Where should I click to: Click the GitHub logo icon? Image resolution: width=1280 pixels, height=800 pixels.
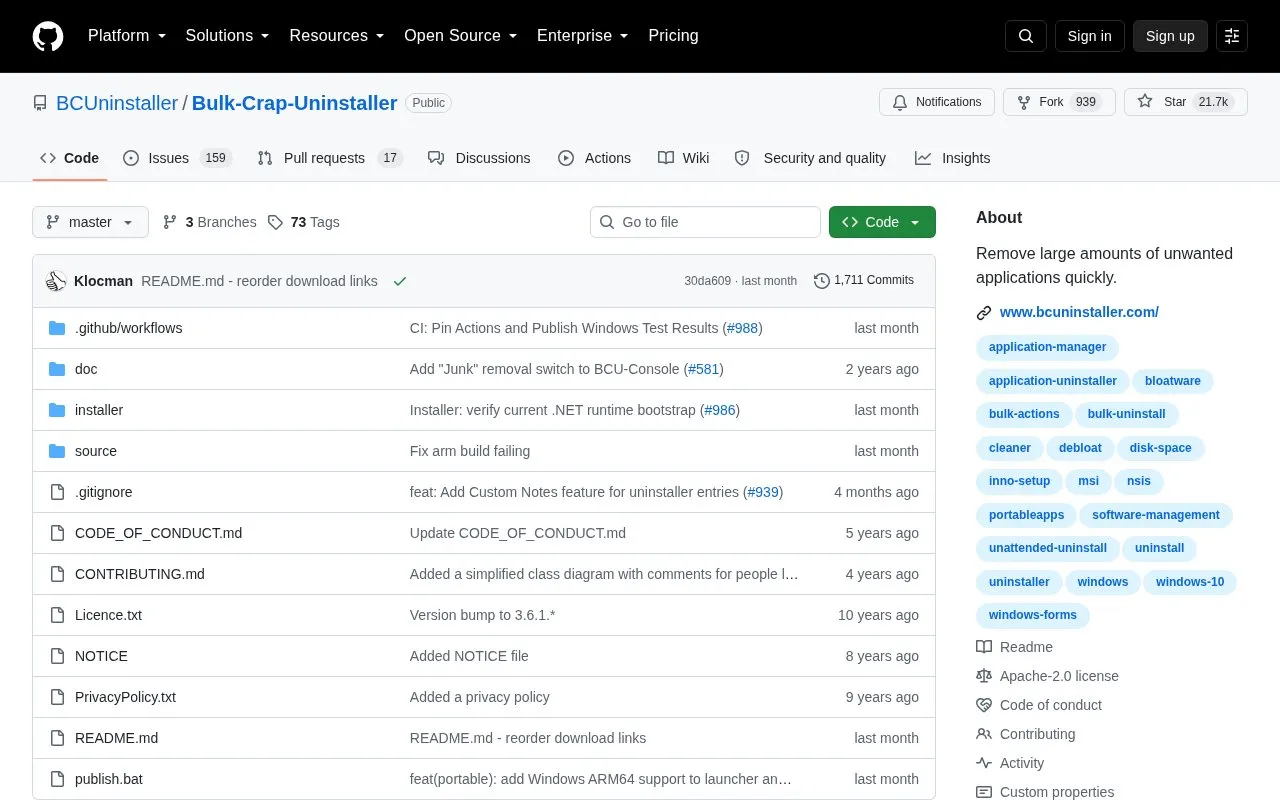48,36
